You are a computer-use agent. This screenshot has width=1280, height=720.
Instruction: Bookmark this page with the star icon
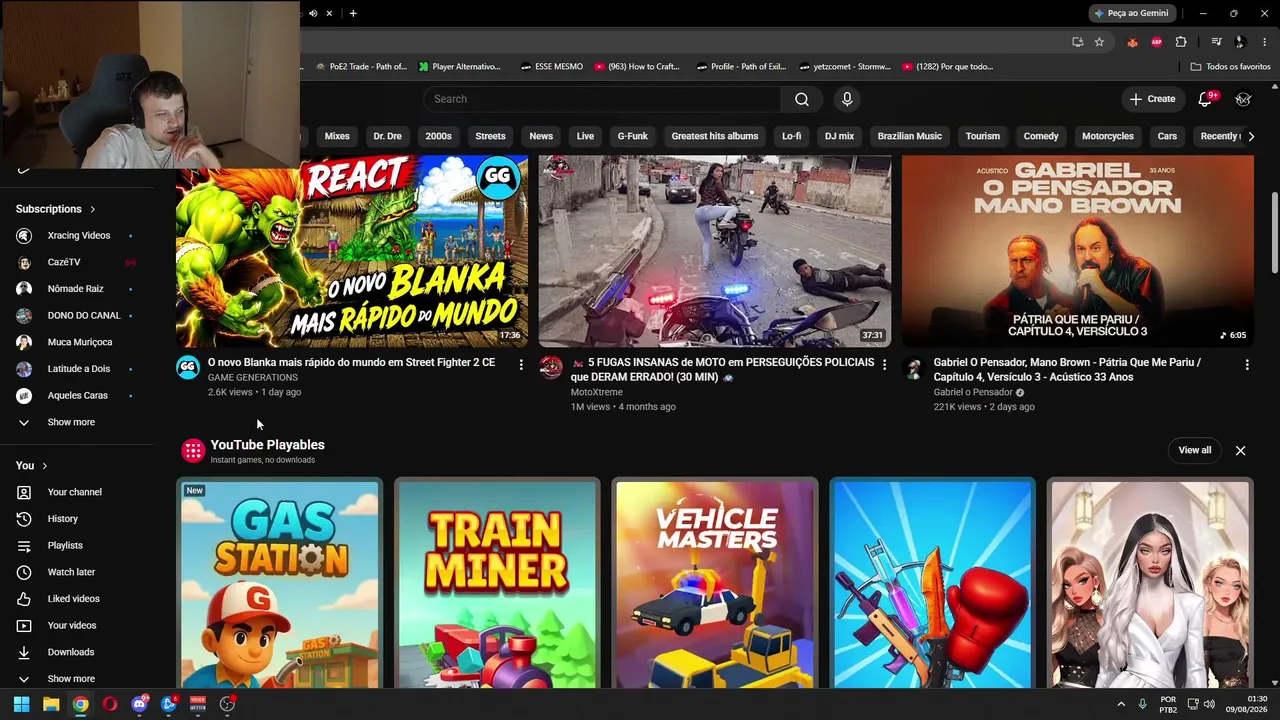pyautogui.click(x=1099, y=42)
